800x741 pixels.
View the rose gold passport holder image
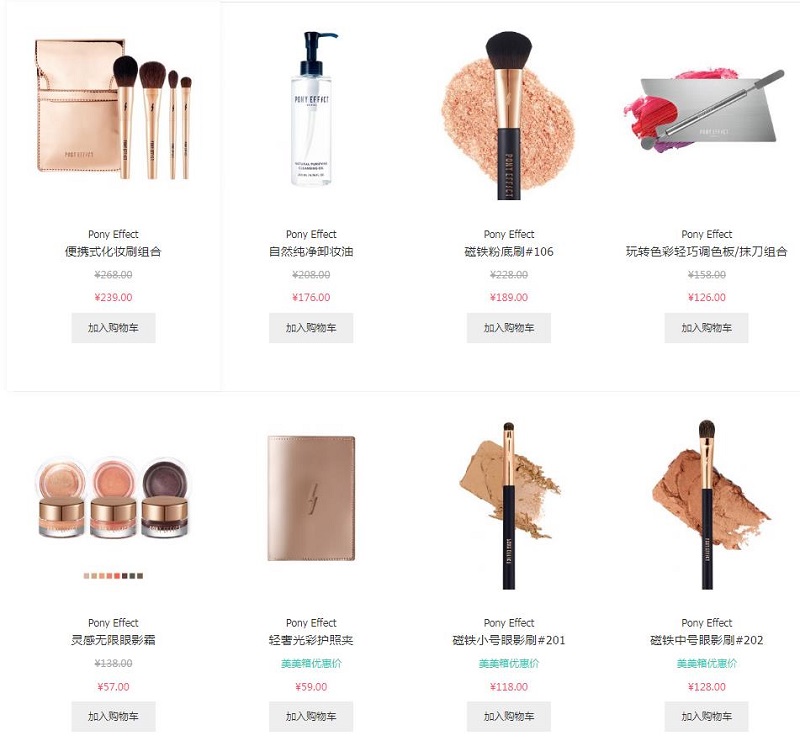point(311,498)
